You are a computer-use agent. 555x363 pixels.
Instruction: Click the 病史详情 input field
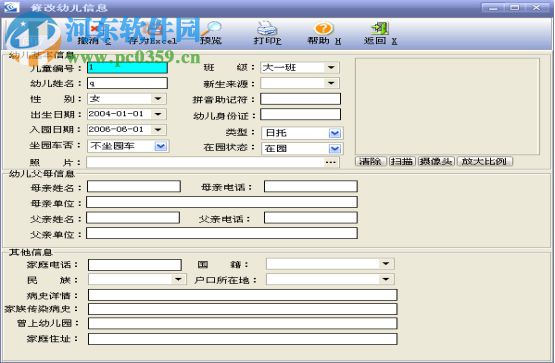243,295
